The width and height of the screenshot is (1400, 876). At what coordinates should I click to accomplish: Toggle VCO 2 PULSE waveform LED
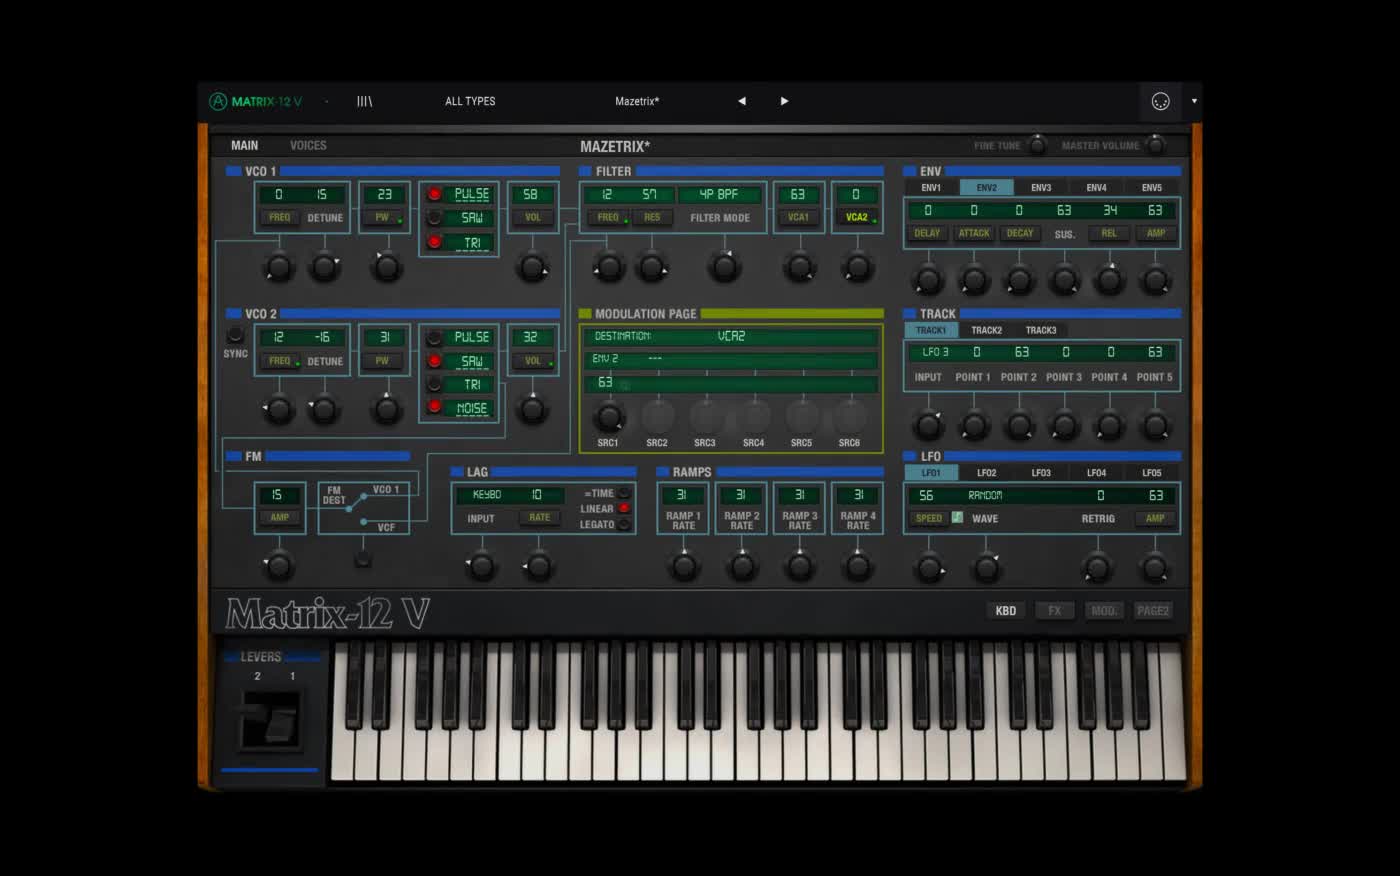[x=435, y=337]
